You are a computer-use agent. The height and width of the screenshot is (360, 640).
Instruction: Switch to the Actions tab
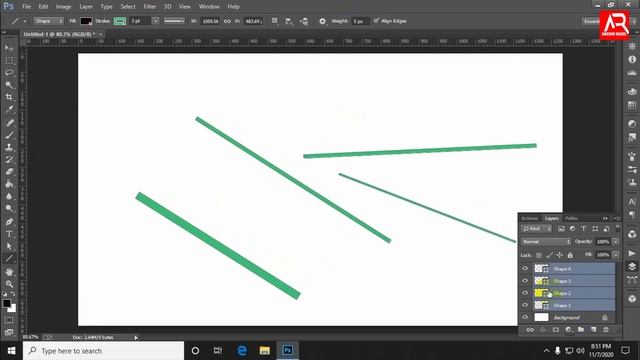coord(529,218)
